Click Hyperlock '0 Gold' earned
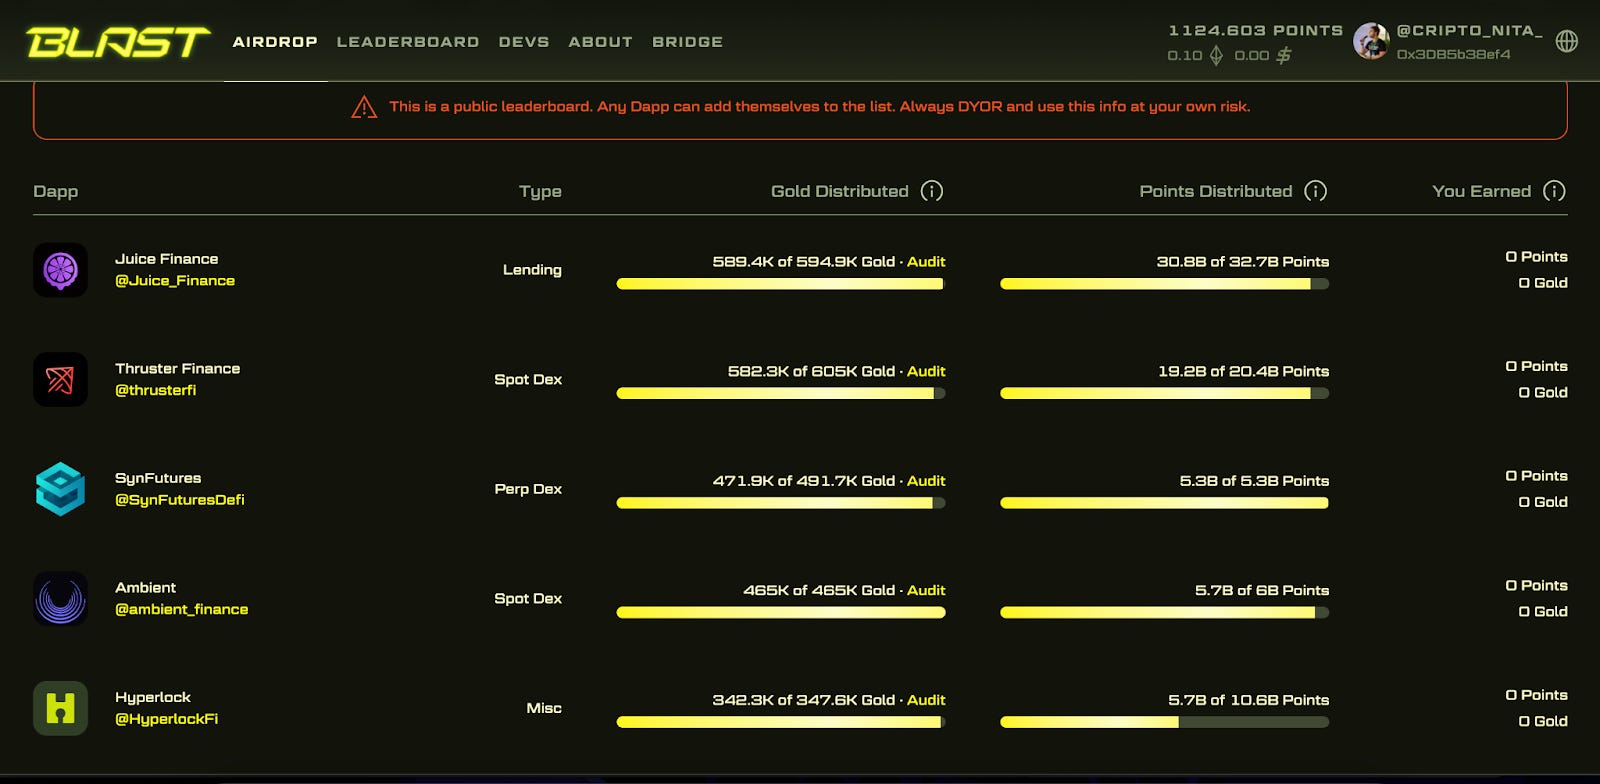 (1543, 721)
